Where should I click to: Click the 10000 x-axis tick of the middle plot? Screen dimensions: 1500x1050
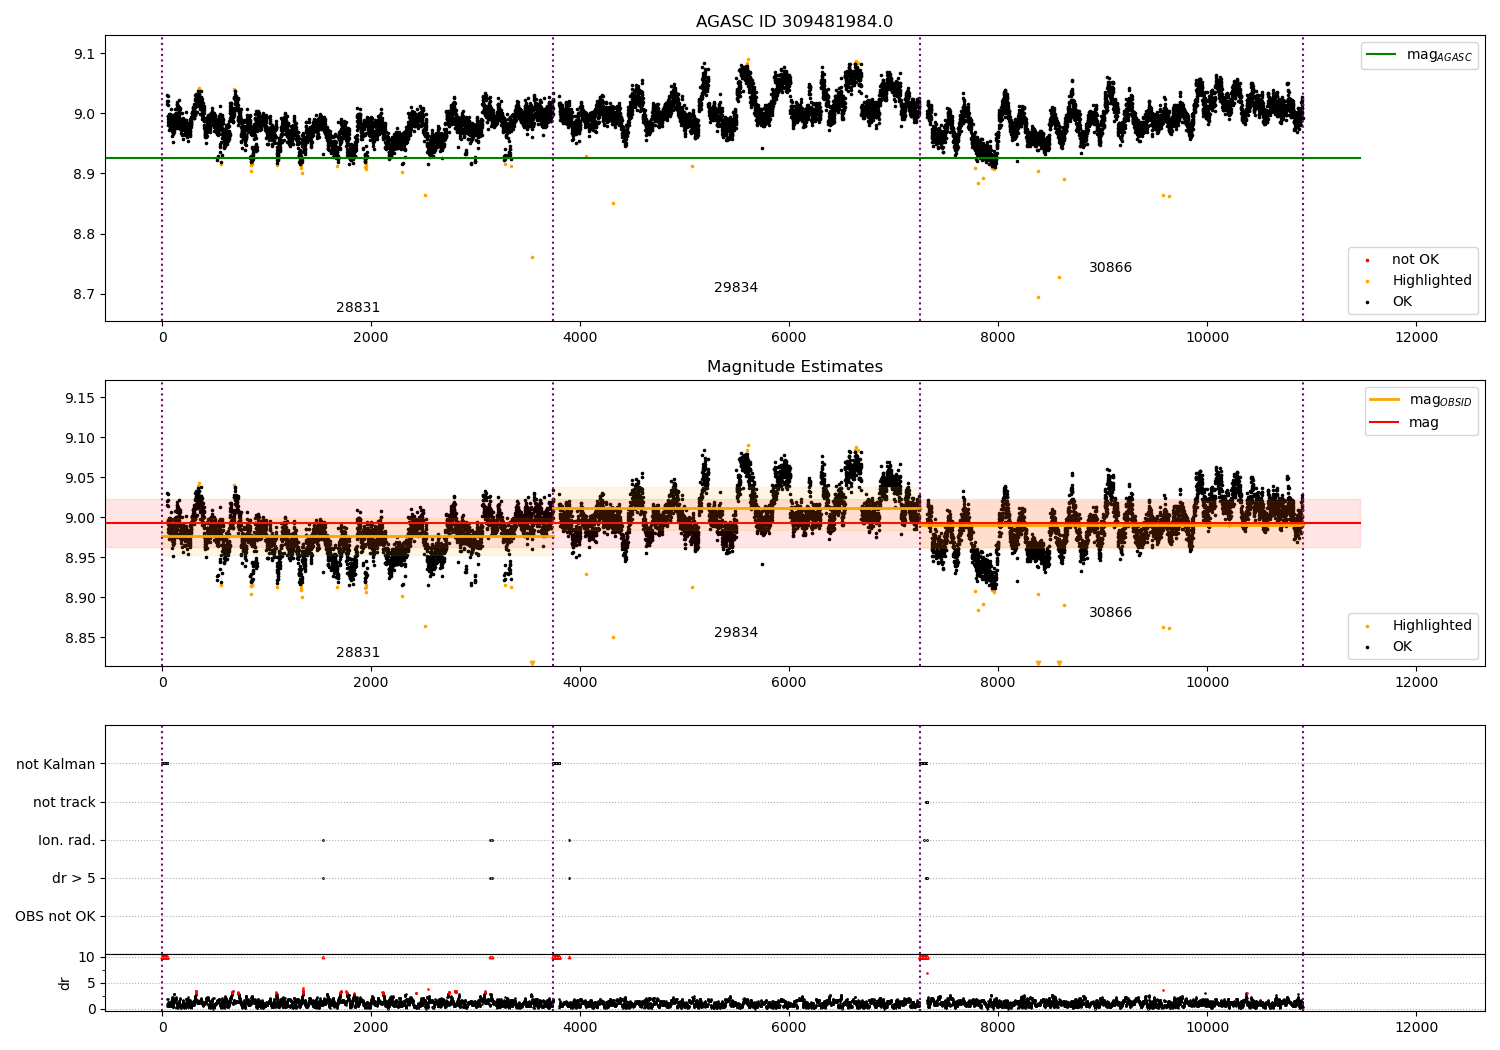point(1207,683)
